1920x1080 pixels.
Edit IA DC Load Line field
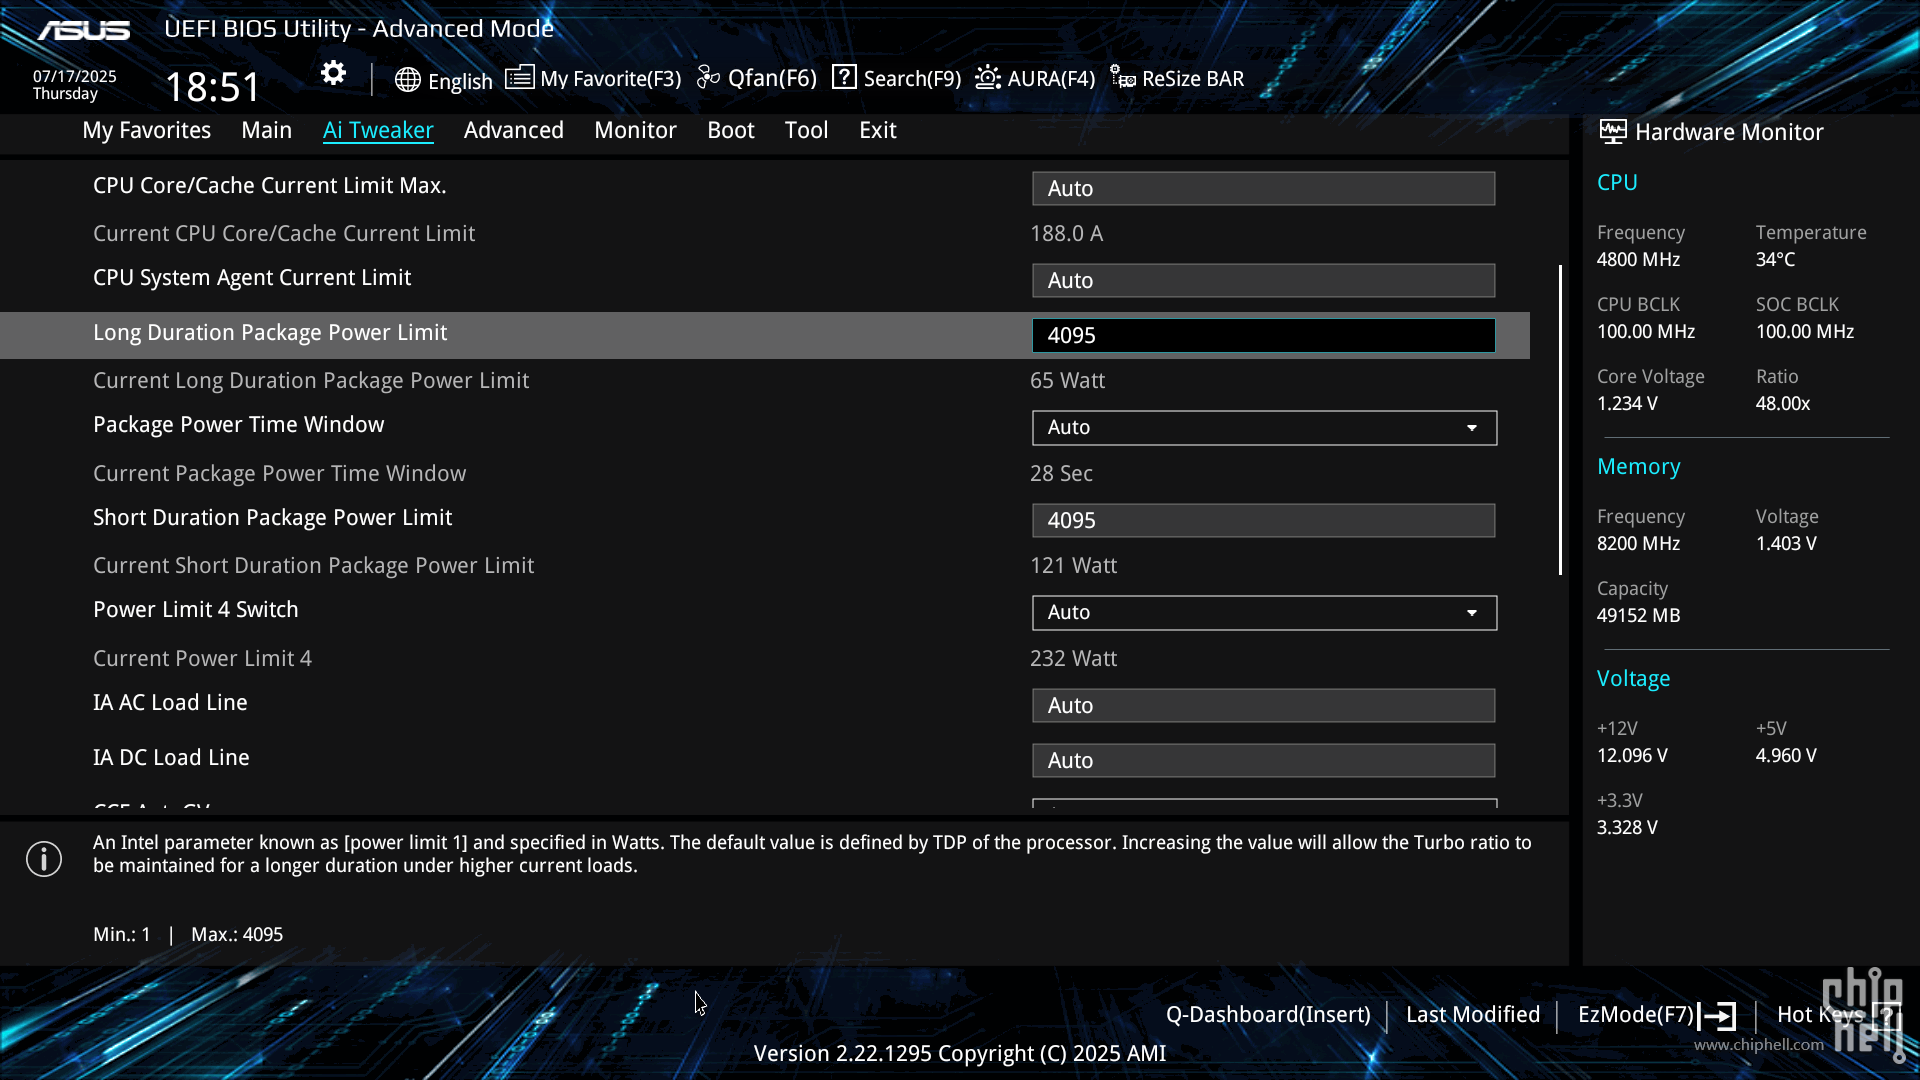pos(1263,760)
